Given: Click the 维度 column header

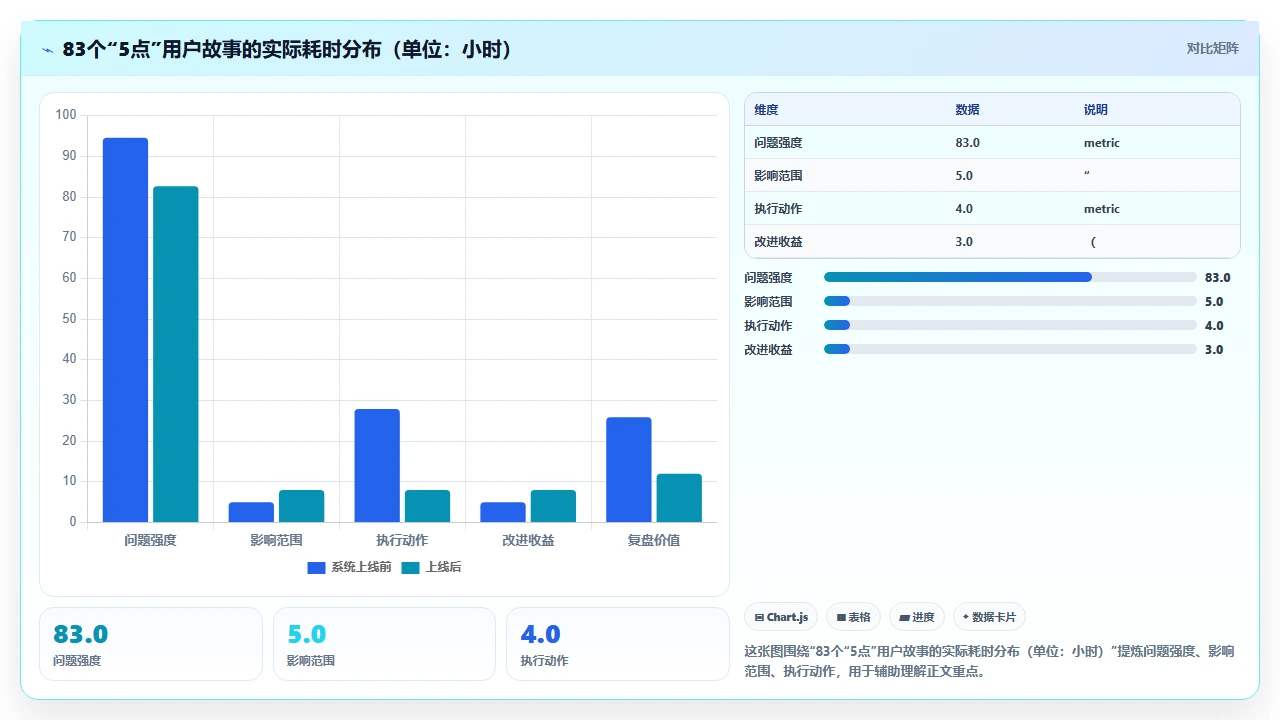Looking at the screenshot, I should [x=766, y=109].
